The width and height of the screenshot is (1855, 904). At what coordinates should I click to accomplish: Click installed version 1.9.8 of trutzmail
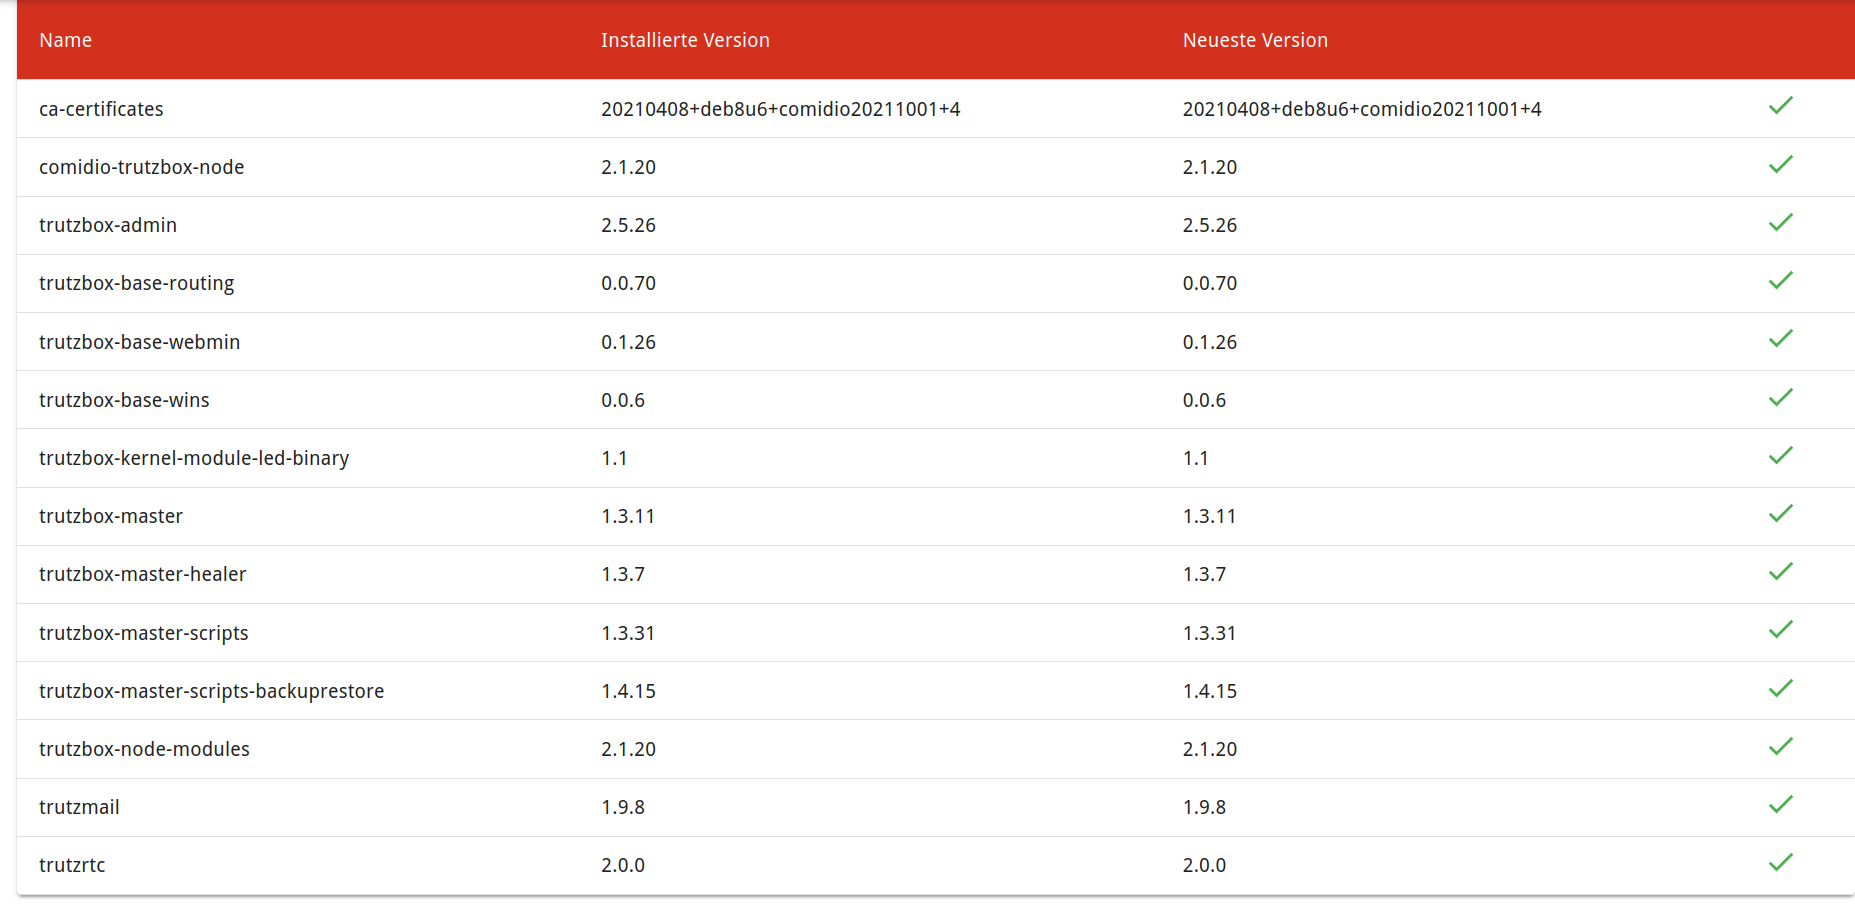(x=623, y=807)
